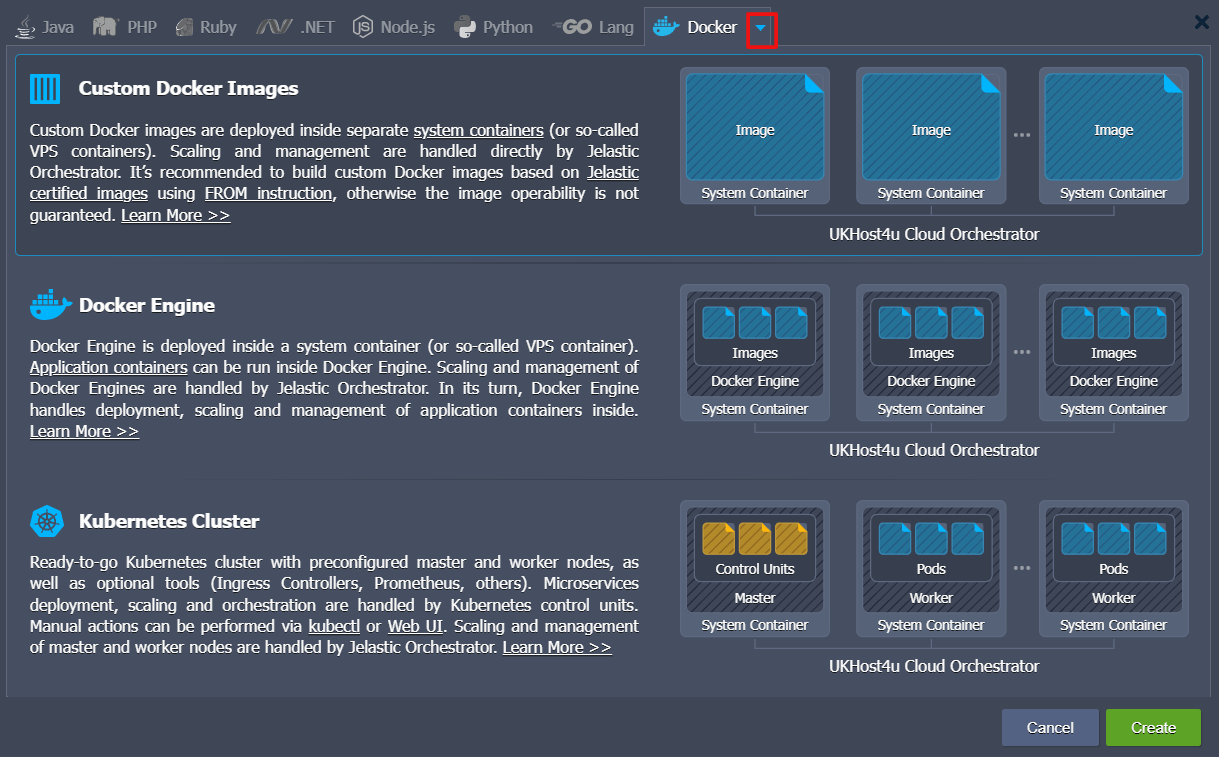
Task: Click the Custom Docker Images striped icon
Action: coord(44,89)
